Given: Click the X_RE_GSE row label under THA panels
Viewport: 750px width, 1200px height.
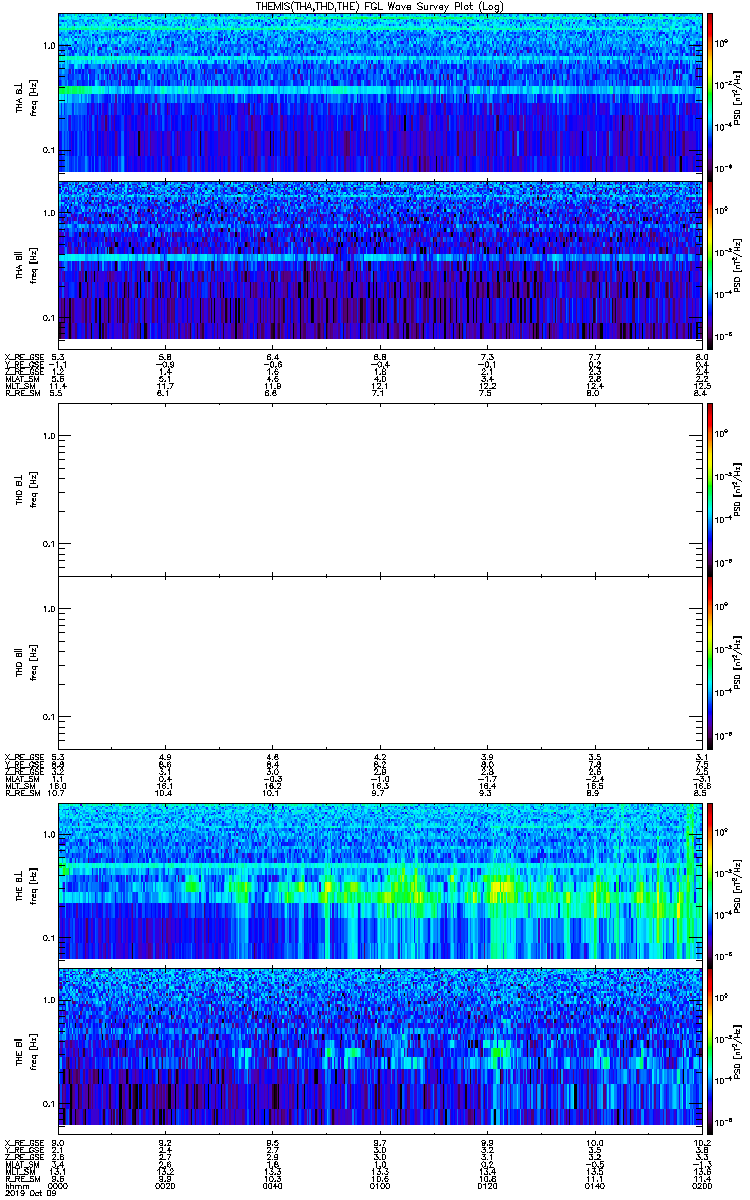Looking at the screenshot, I should (22, 357).
